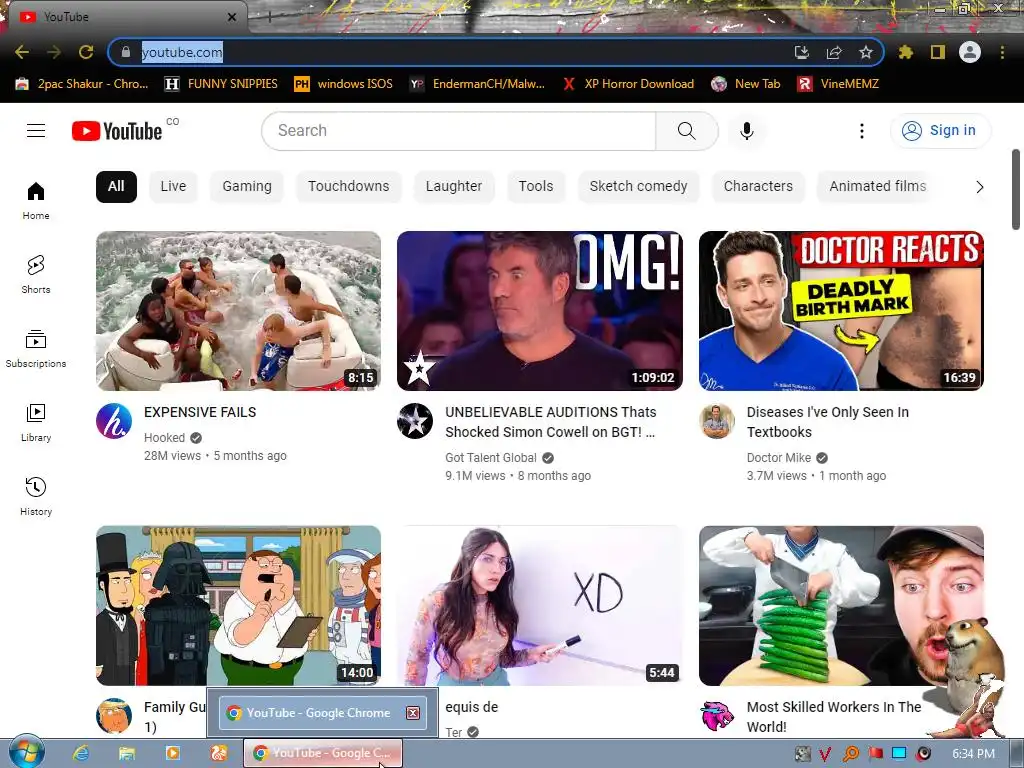Viewport: 1024px width, 768px height.
Task: Click the search magnifier button
Action: click(x=686, y=131)
